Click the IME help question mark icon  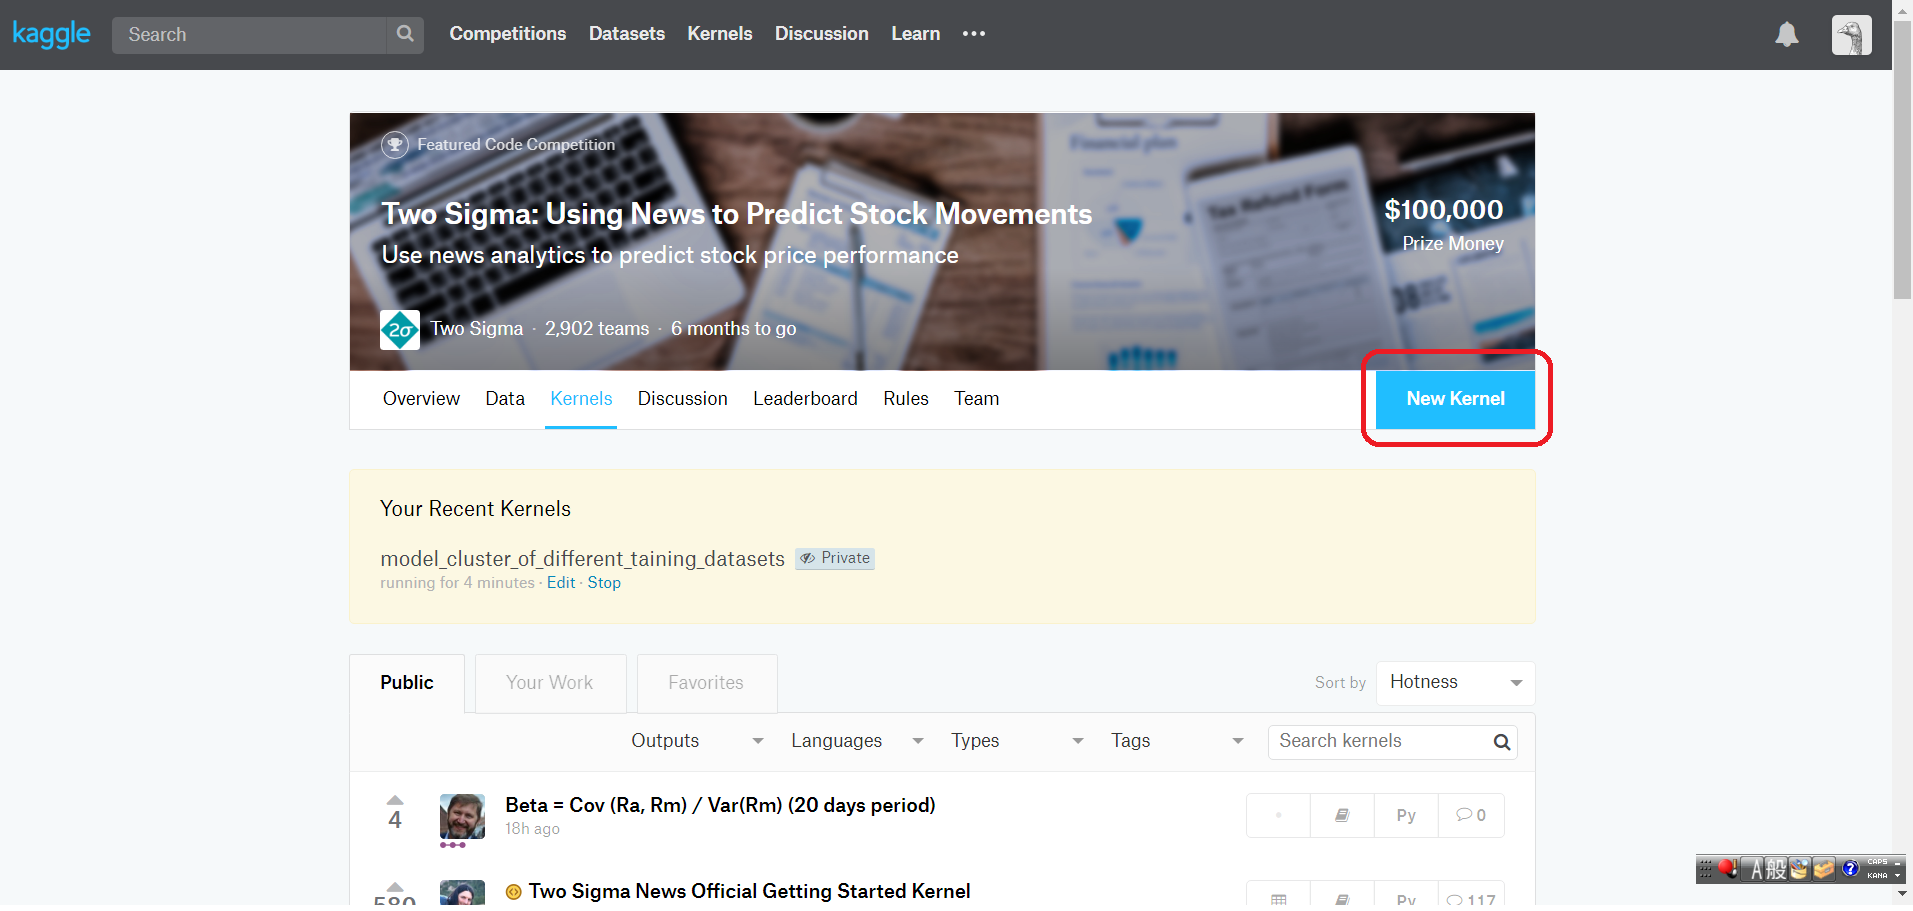coord(1850,868)
